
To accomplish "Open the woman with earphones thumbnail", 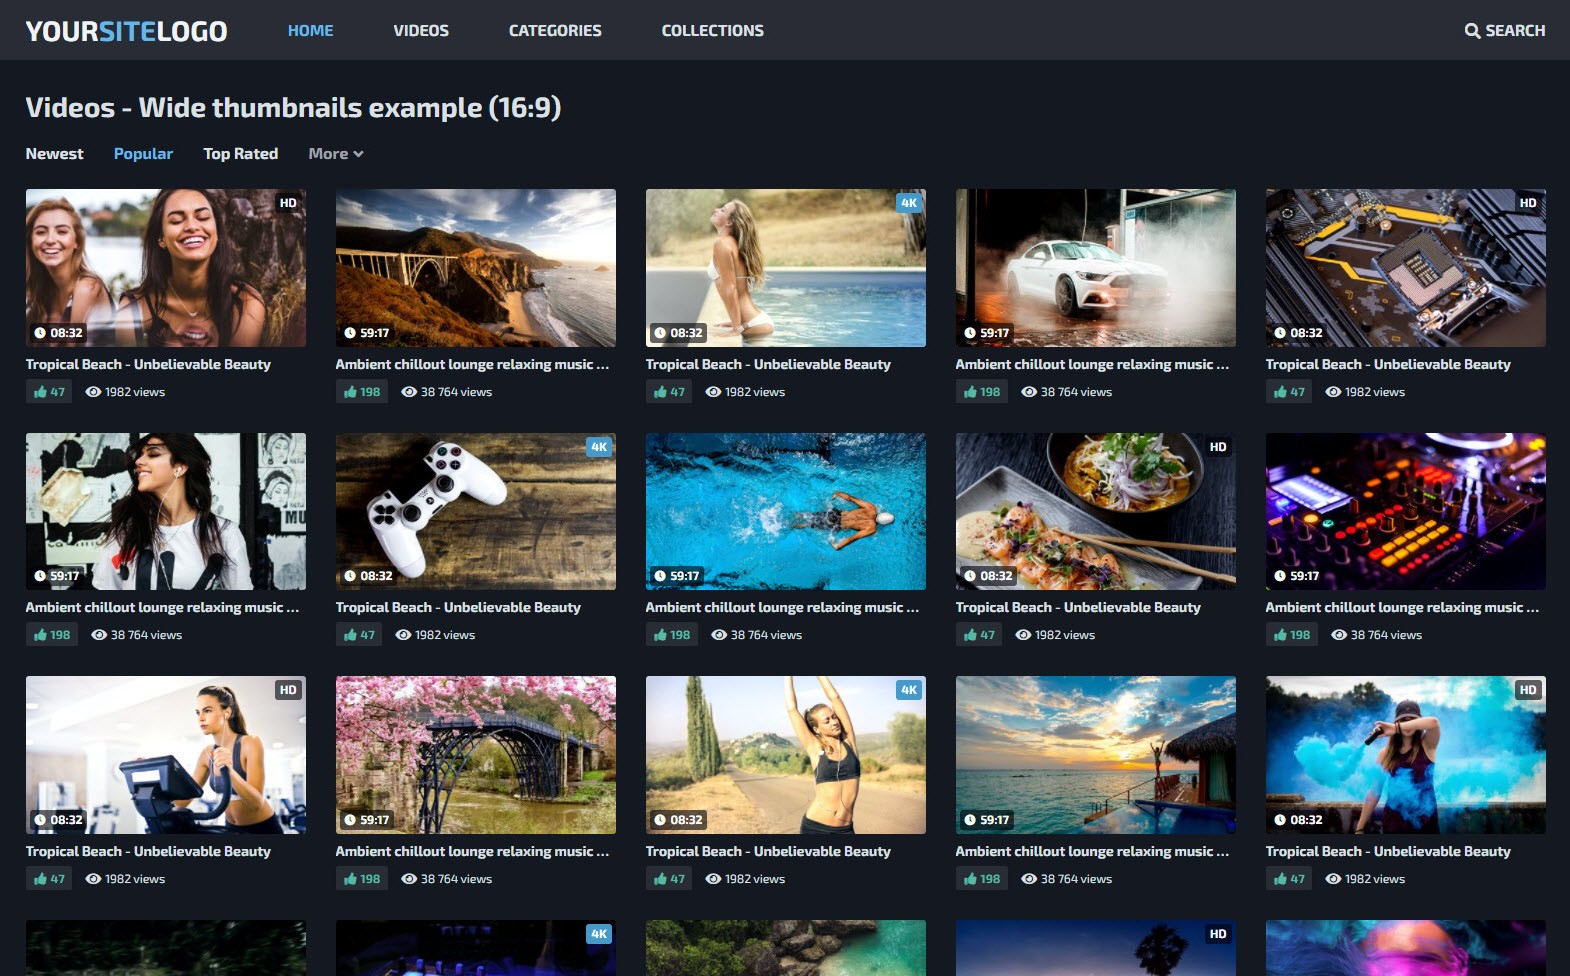I will point(166,511).
